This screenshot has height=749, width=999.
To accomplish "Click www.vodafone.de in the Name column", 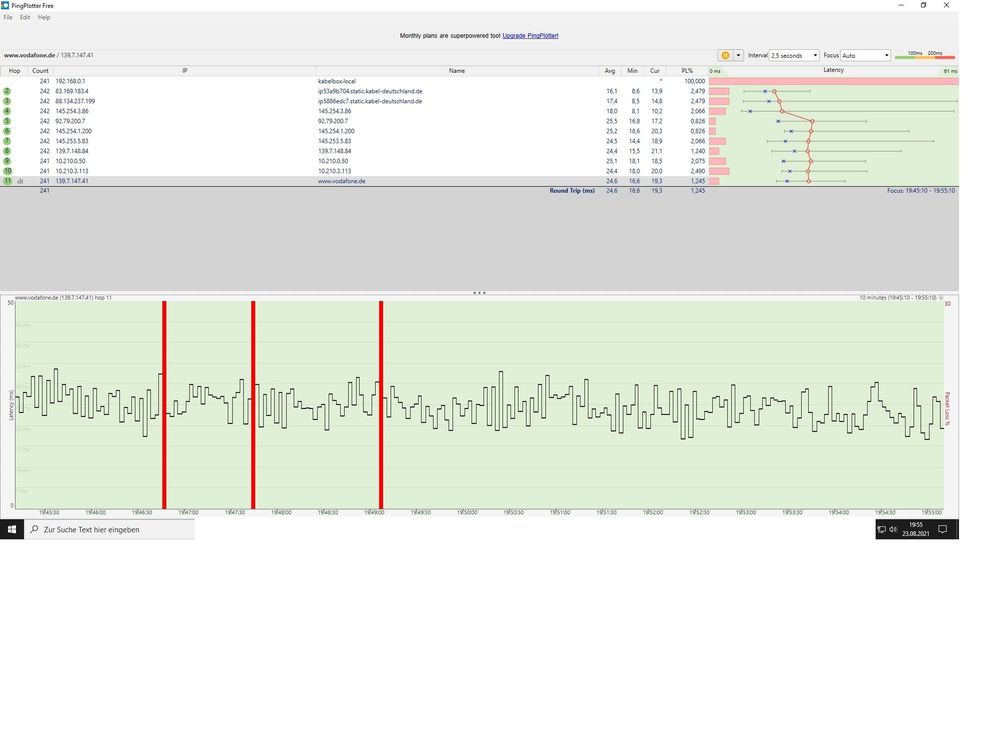I will click(x=341, y=181).
